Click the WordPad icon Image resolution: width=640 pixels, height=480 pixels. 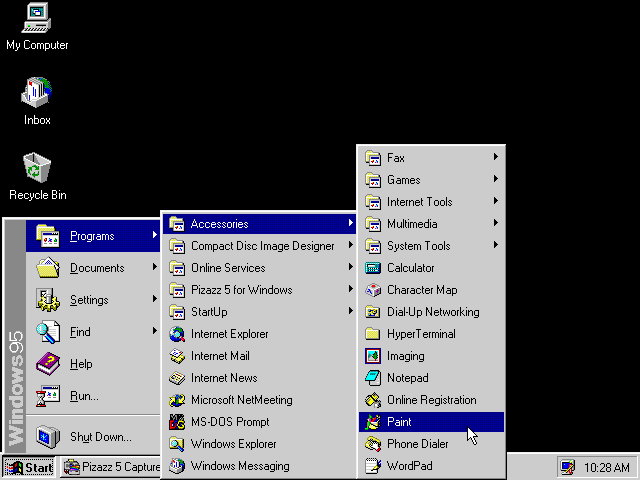(373, 467)
